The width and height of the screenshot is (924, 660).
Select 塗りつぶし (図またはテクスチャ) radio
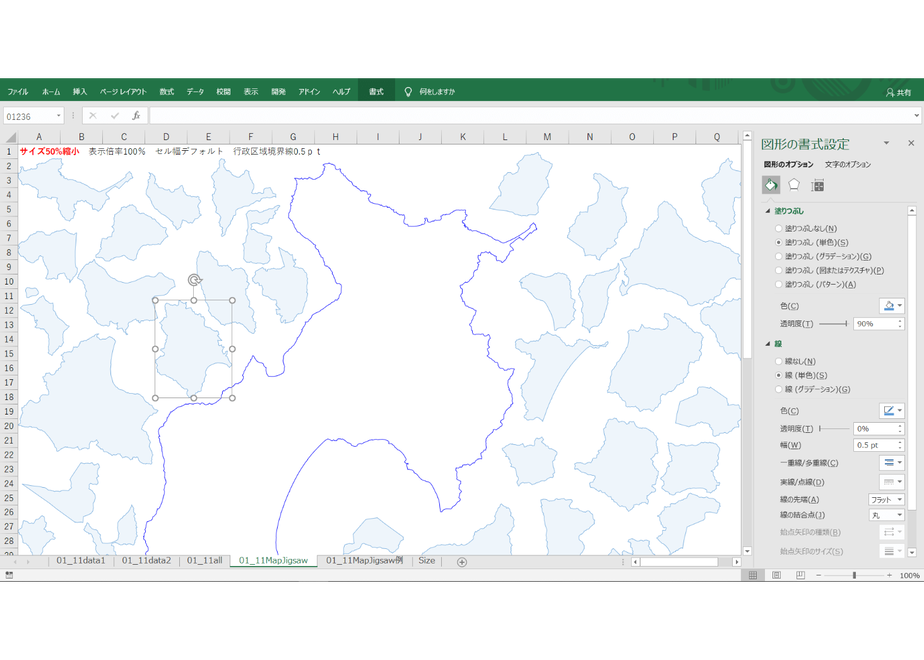(x=778, y=270)
